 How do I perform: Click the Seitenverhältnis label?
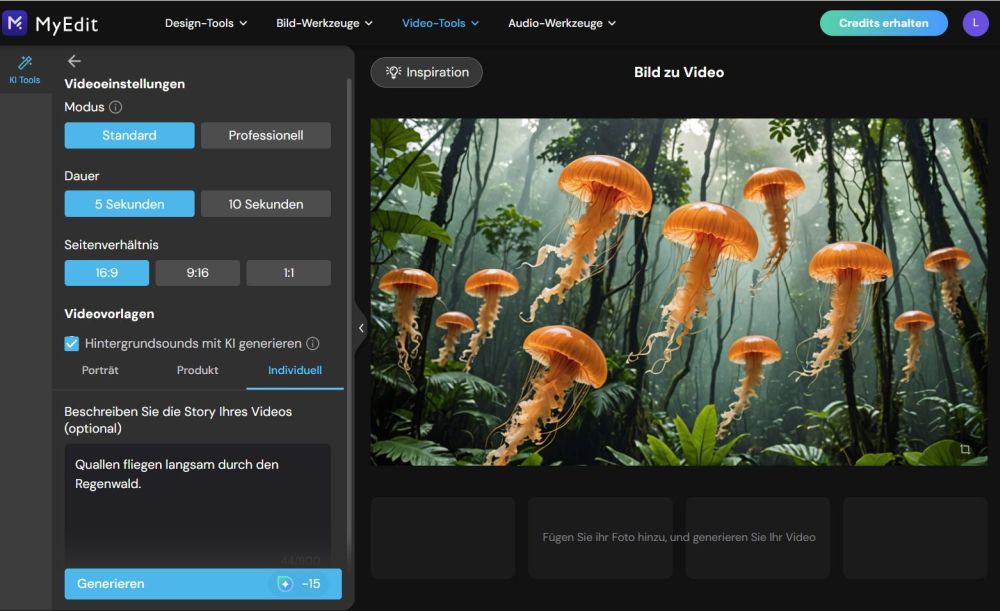tap(111, 245)
